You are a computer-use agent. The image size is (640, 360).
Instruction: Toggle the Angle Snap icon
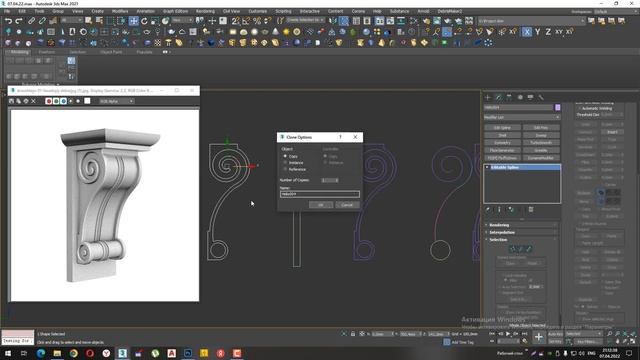click(246, 20)
